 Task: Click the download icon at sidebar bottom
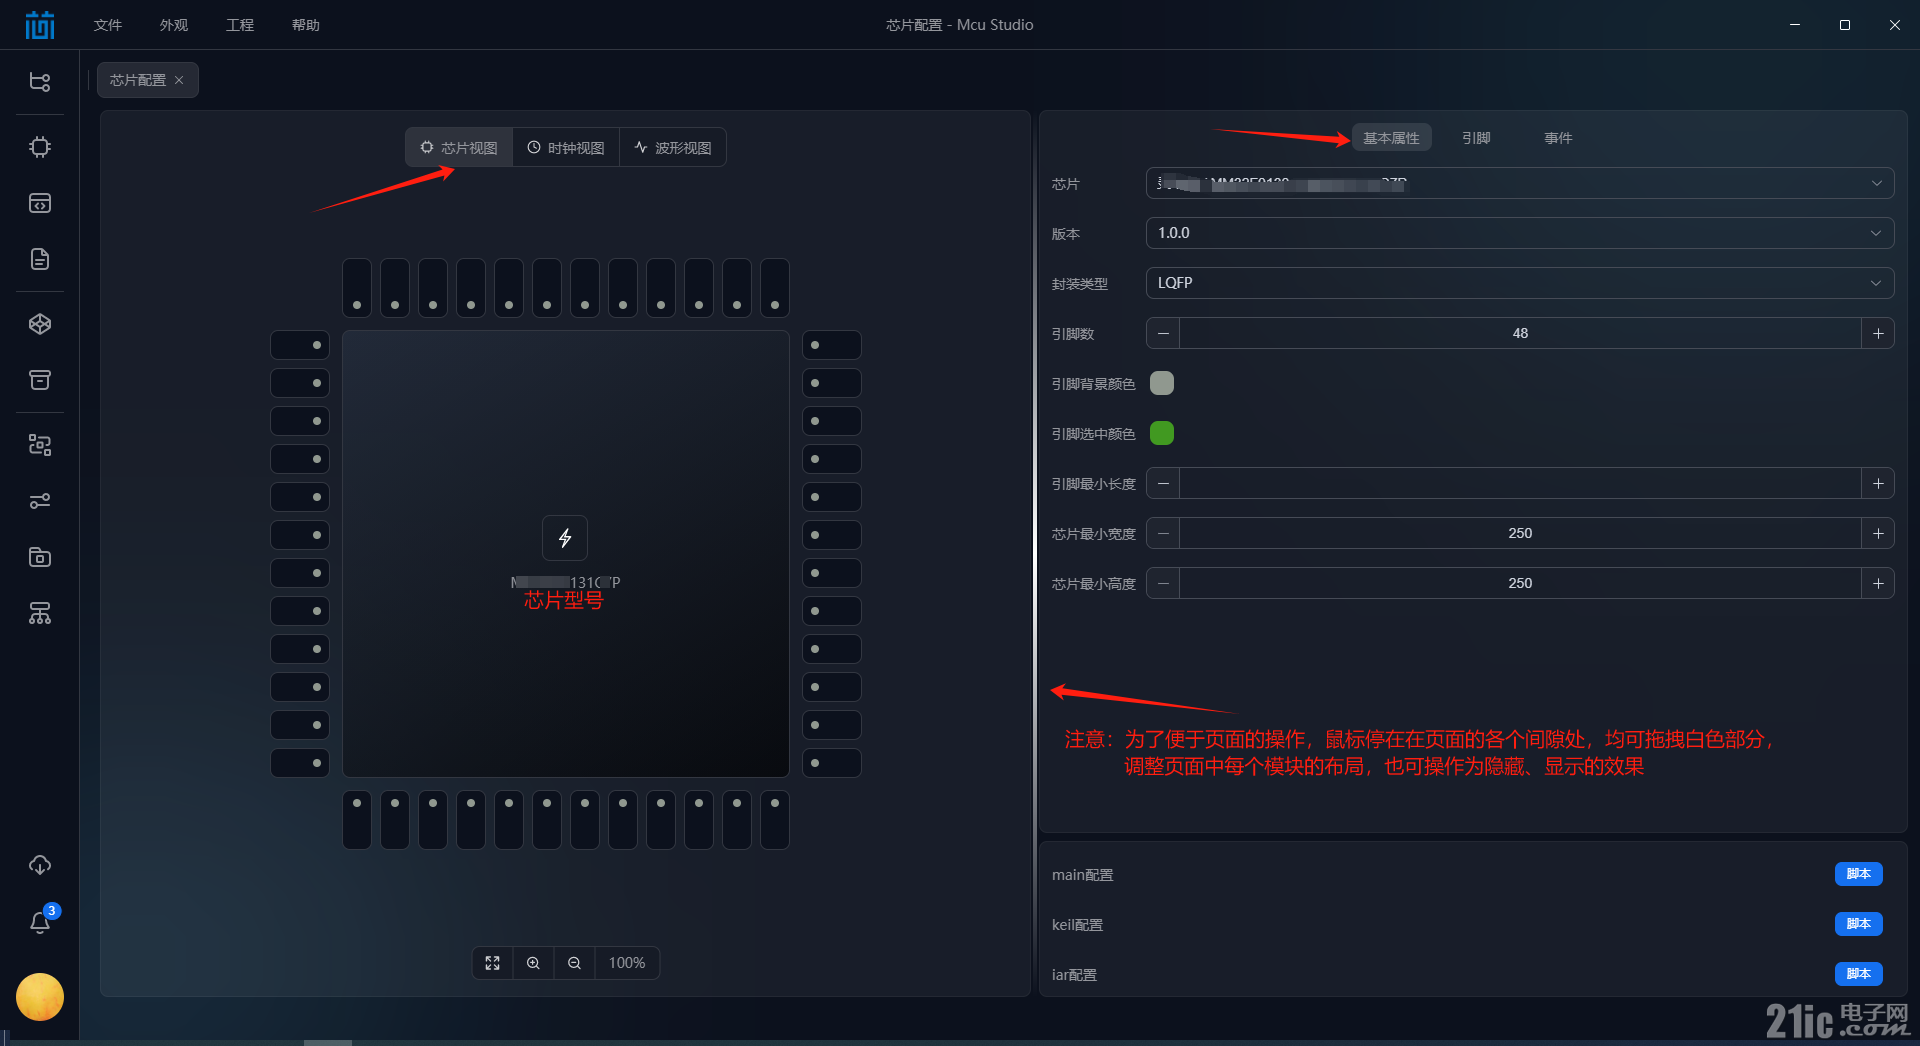40,864
